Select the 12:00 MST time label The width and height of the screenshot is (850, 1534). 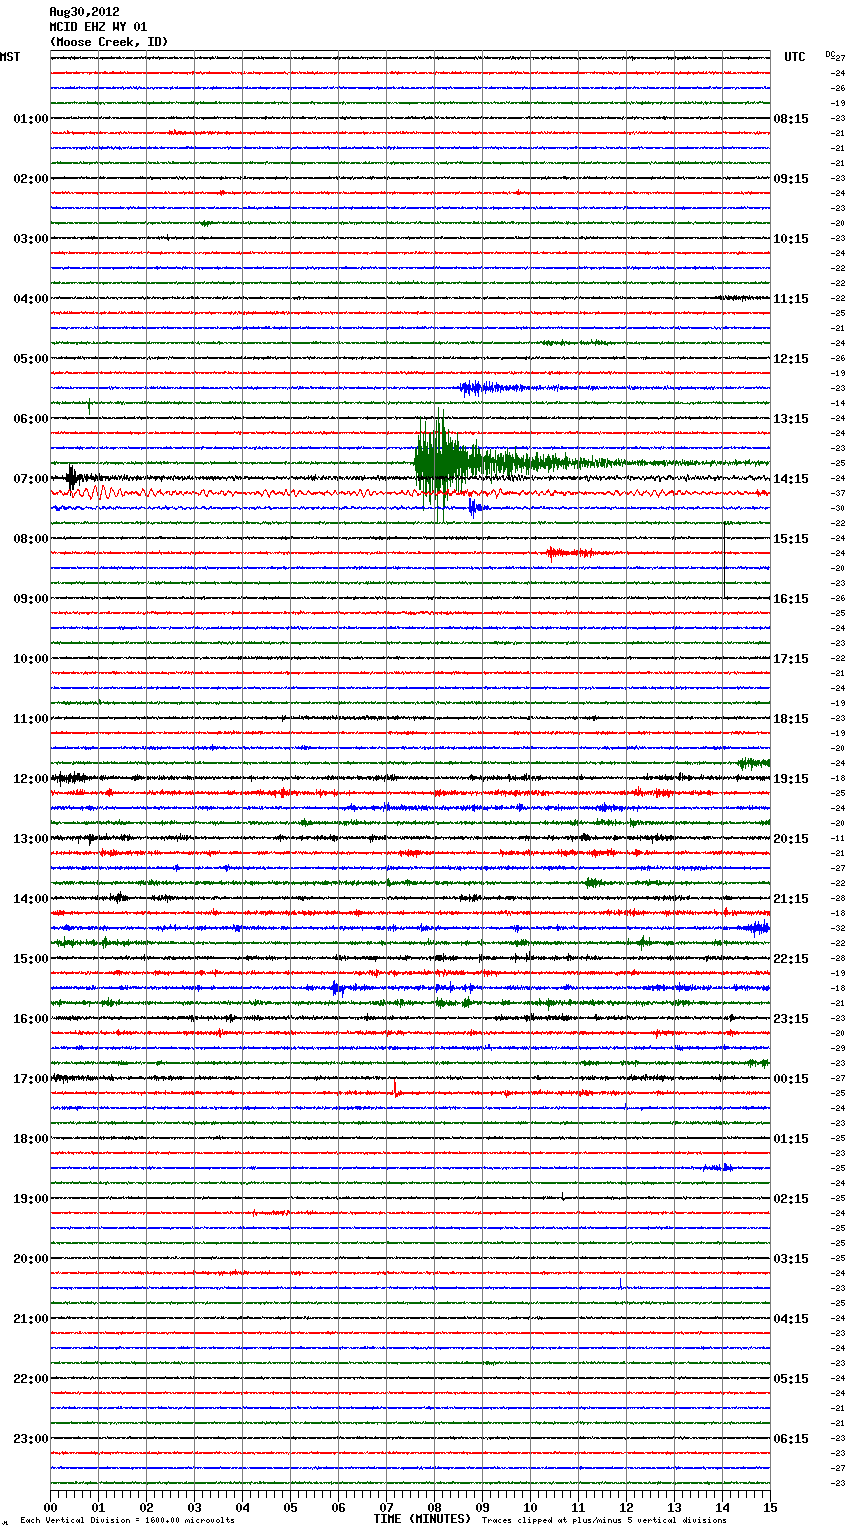(30, 779)
